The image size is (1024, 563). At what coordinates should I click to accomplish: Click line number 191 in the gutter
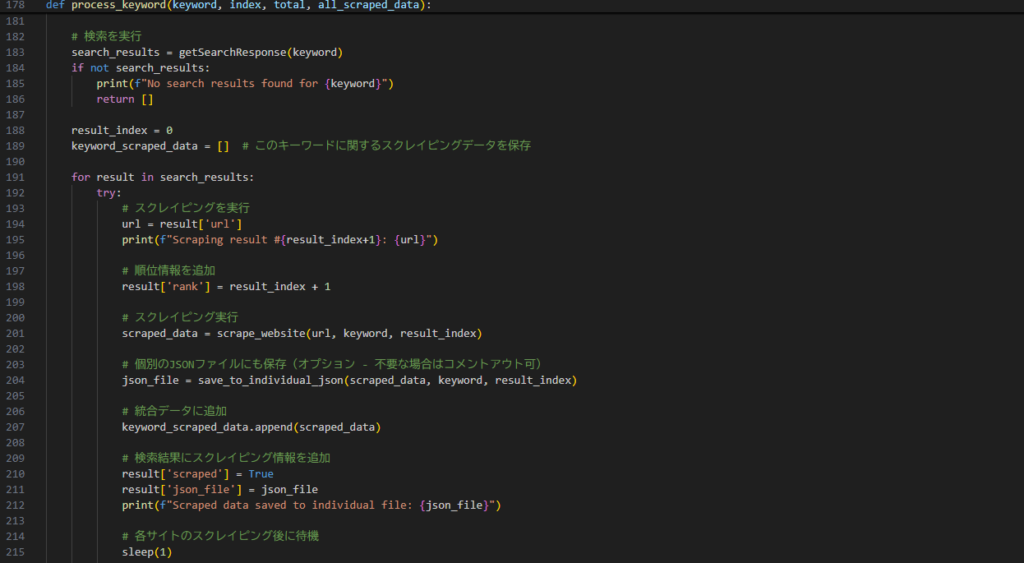[x=15, y=177]
